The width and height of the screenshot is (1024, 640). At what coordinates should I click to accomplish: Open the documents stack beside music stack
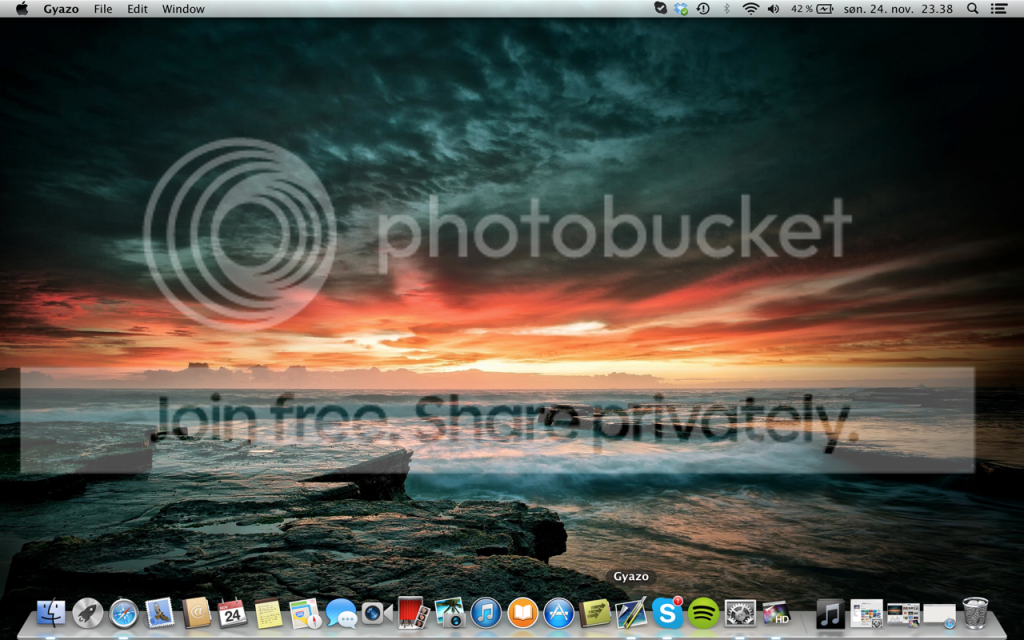(867, 613)
